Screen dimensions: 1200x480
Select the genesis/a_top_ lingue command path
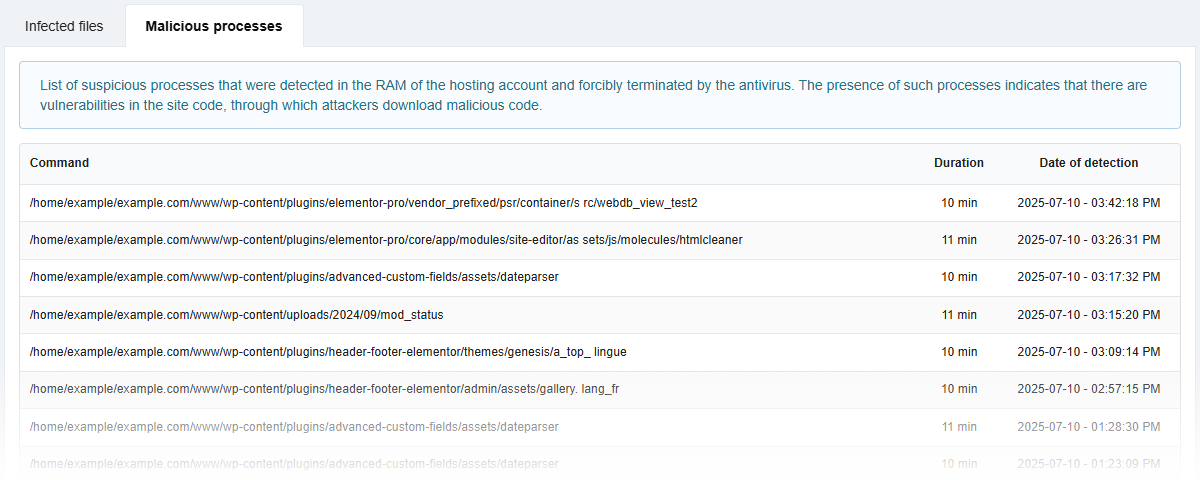(328, 352)
